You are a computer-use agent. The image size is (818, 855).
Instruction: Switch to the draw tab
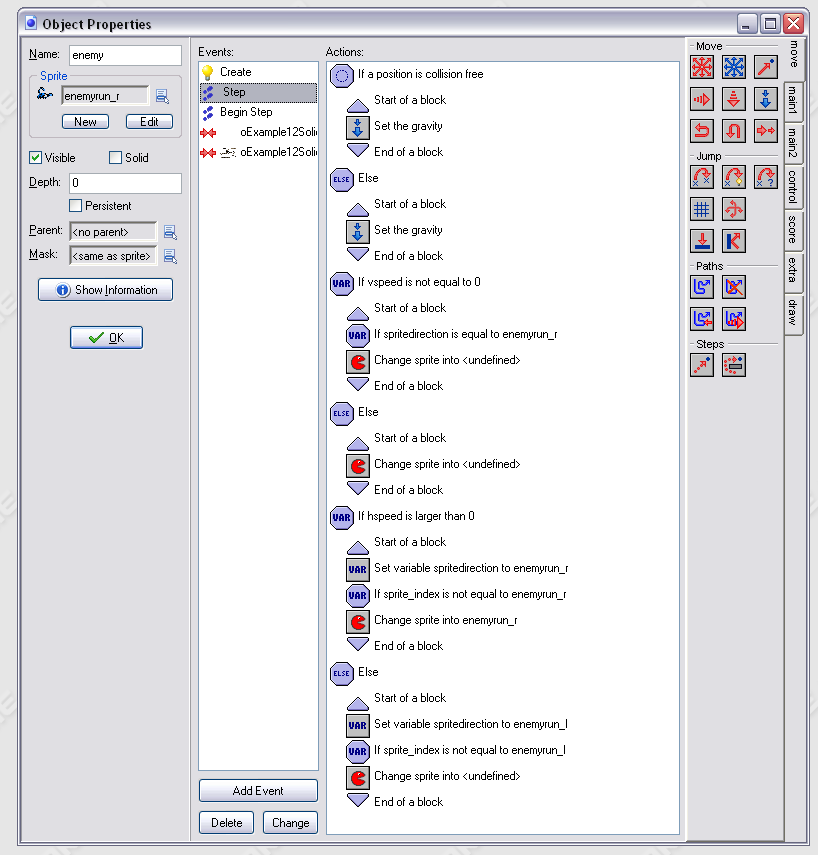tap(793, 313)
